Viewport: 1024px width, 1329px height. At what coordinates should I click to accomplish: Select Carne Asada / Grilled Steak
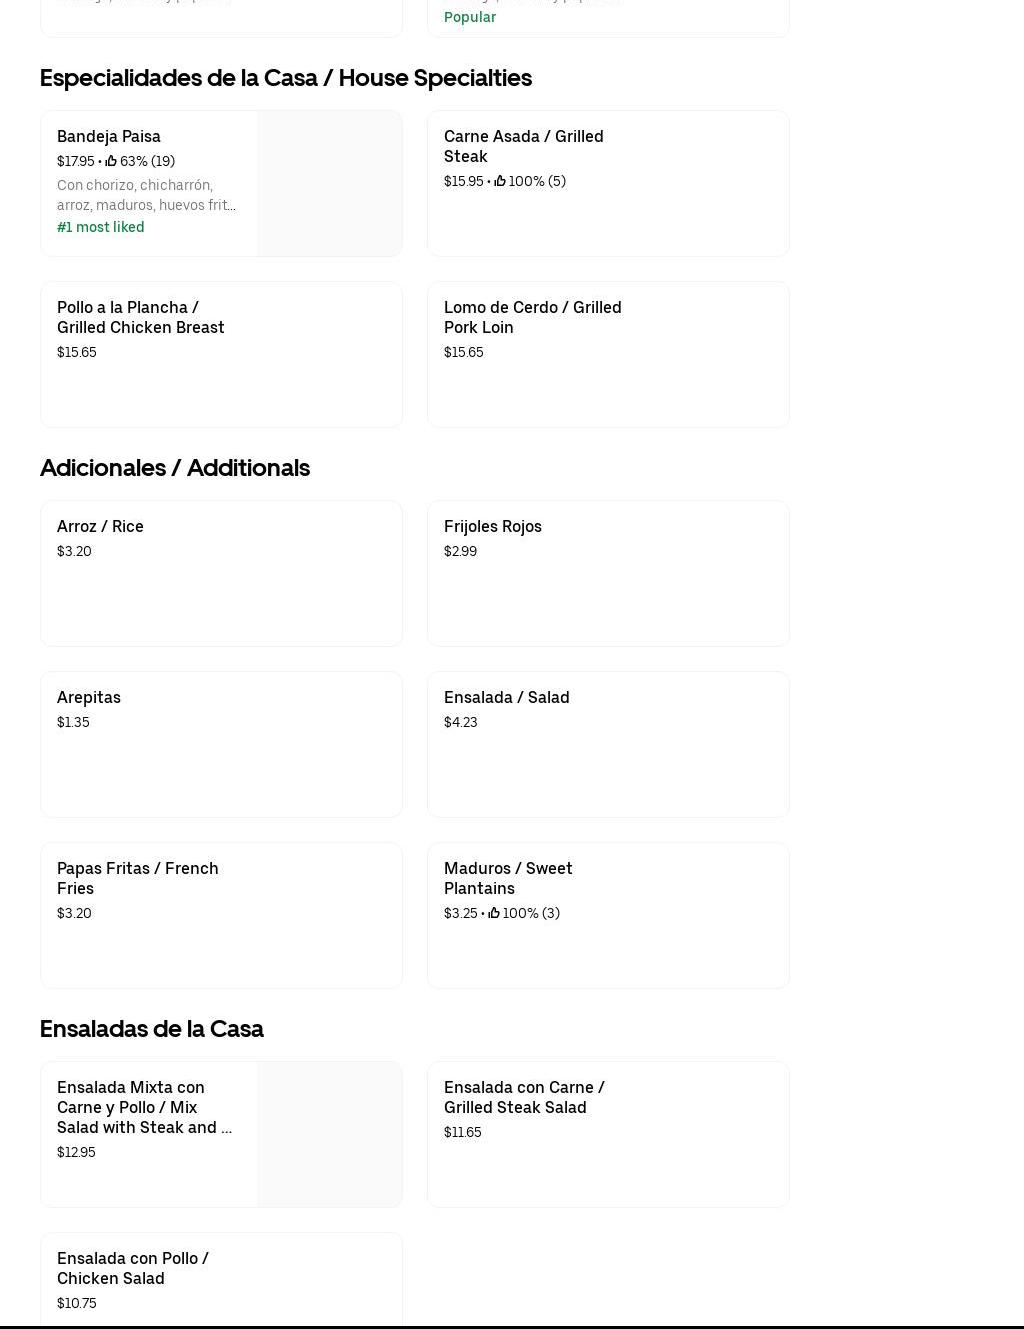pyautogui.click(x=523, y=146)
